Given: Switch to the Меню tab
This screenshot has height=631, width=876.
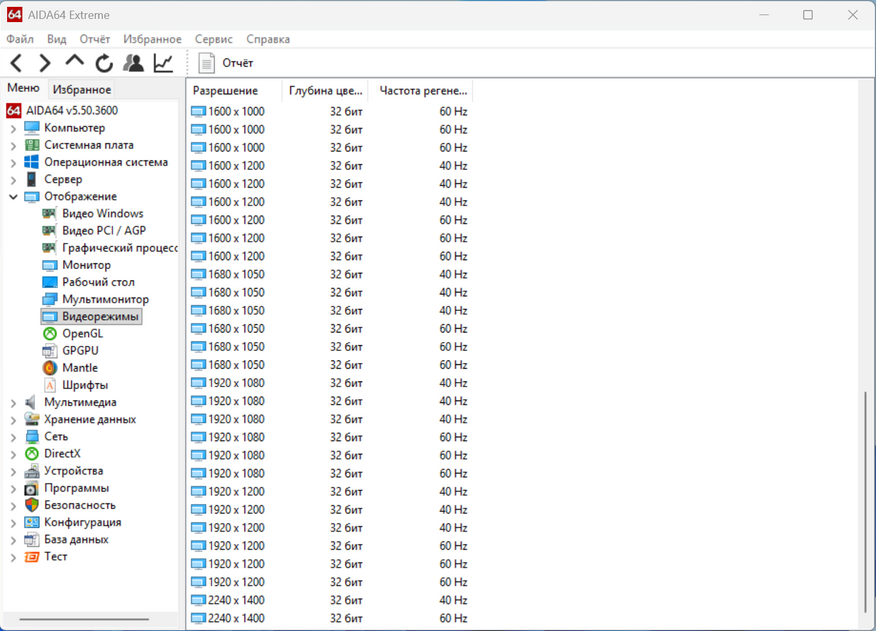Looking at the screenshot, I should point(23,88).
